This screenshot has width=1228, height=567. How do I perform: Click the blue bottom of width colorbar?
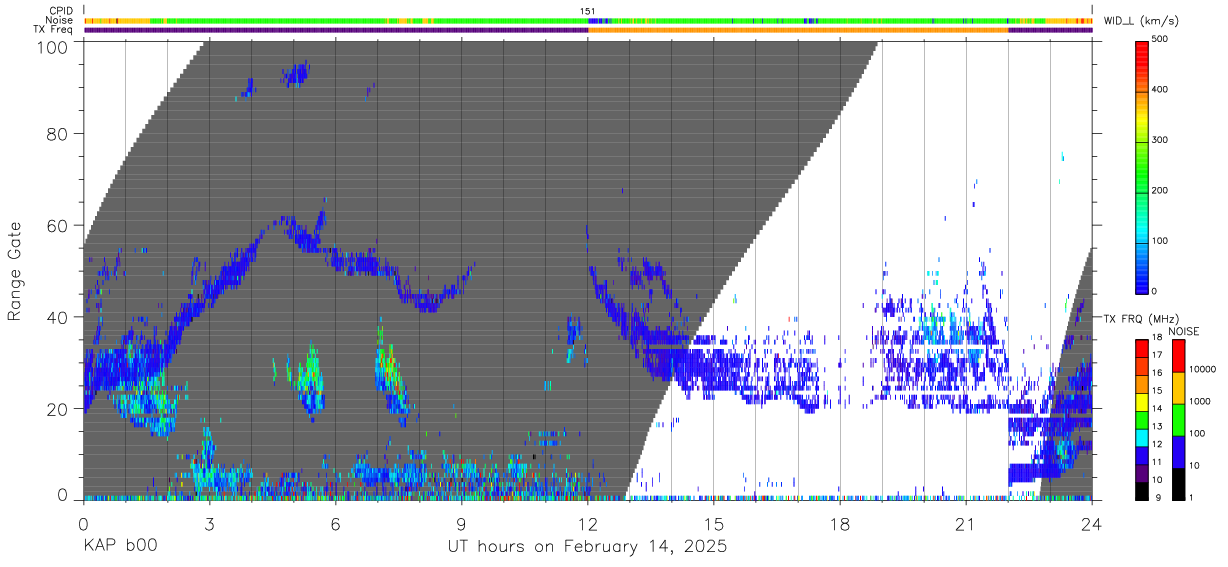(x=1141, y=280)
